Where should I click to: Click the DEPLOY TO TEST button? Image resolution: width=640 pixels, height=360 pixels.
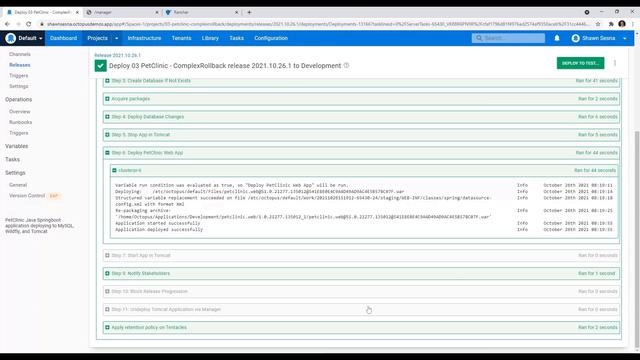pyautogui.click(x=580, y=63)
